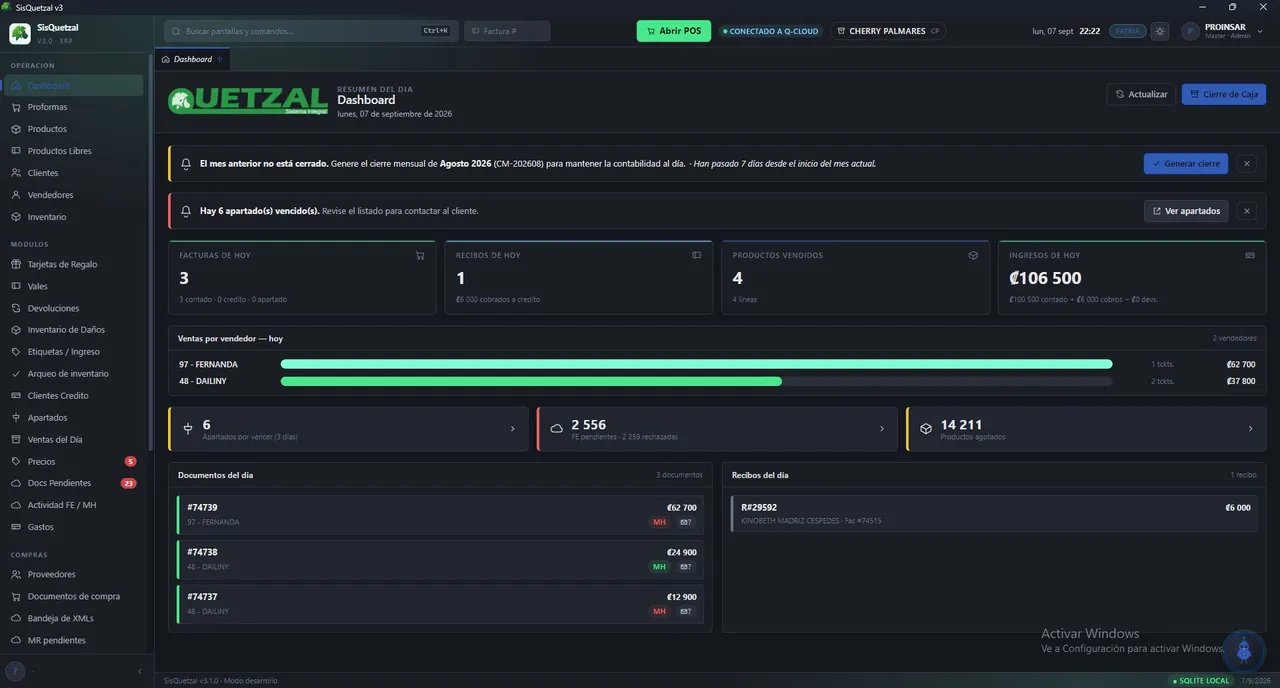Click the Abrir POS button
Viewport: 1280px width, 688px height.
point(674,31)
